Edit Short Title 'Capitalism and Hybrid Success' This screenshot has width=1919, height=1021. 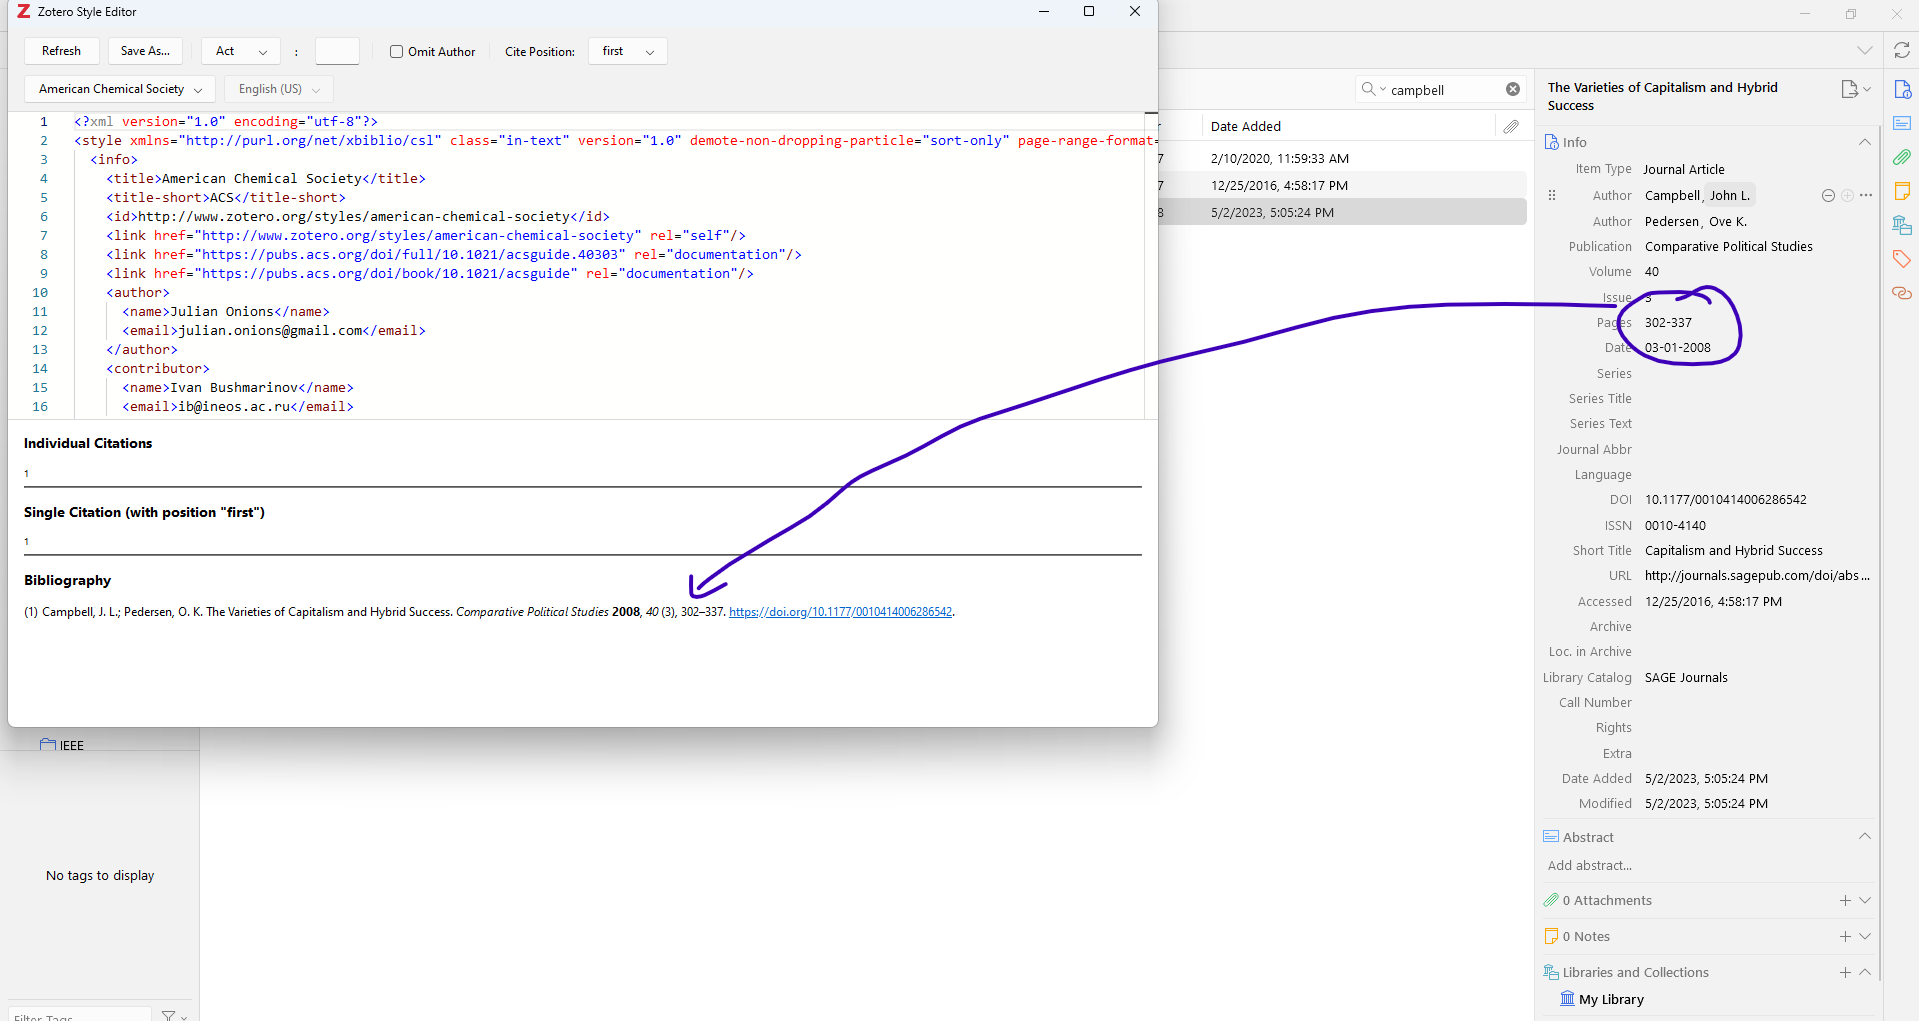click(x=1733, y=550)
